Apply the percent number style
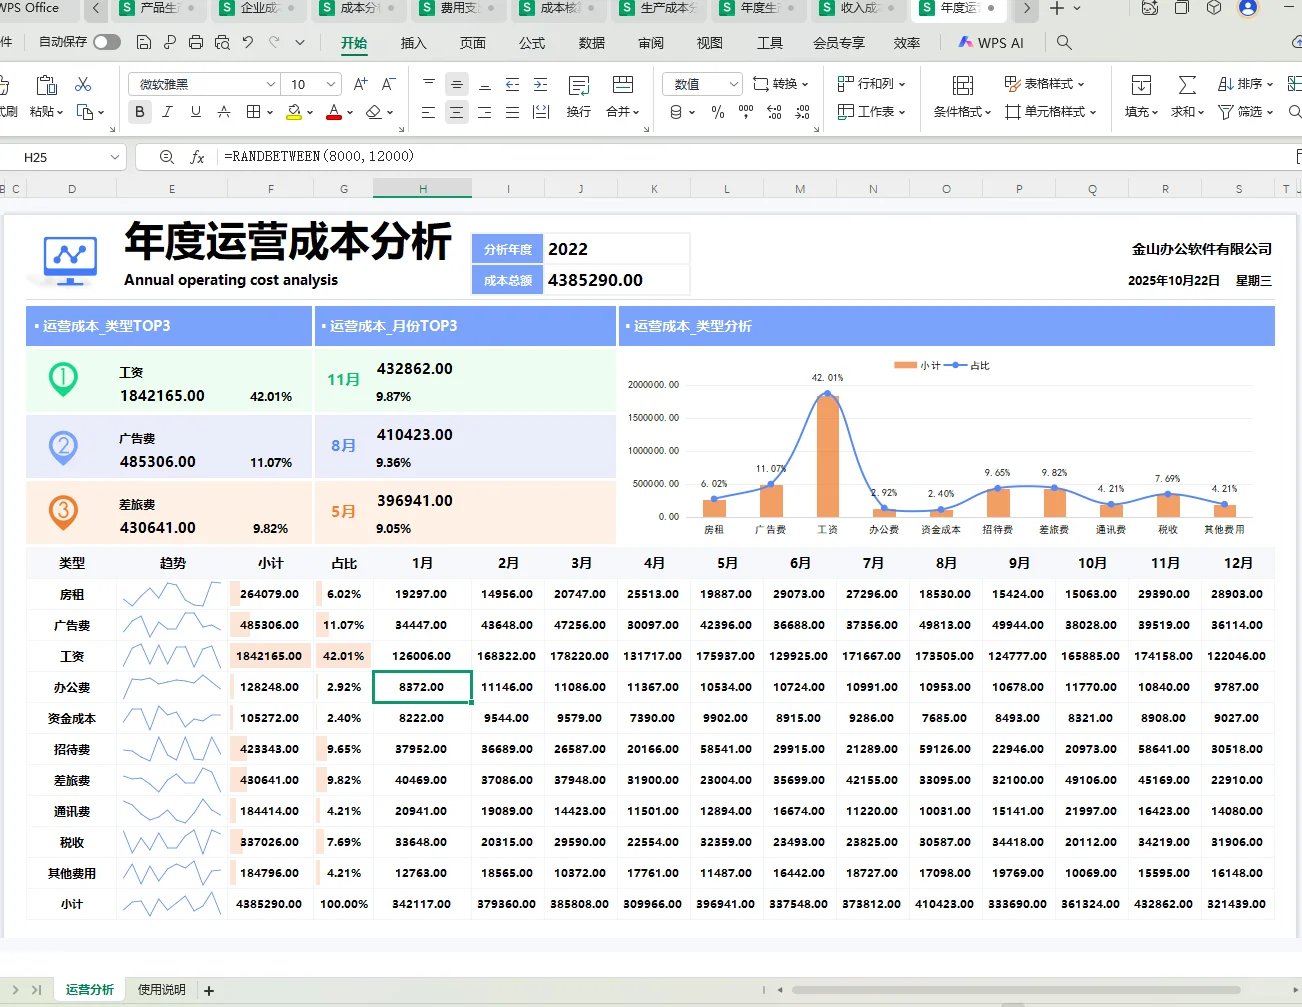The width and height of the screenshot is (1302, 1007). tap(718, 112)
